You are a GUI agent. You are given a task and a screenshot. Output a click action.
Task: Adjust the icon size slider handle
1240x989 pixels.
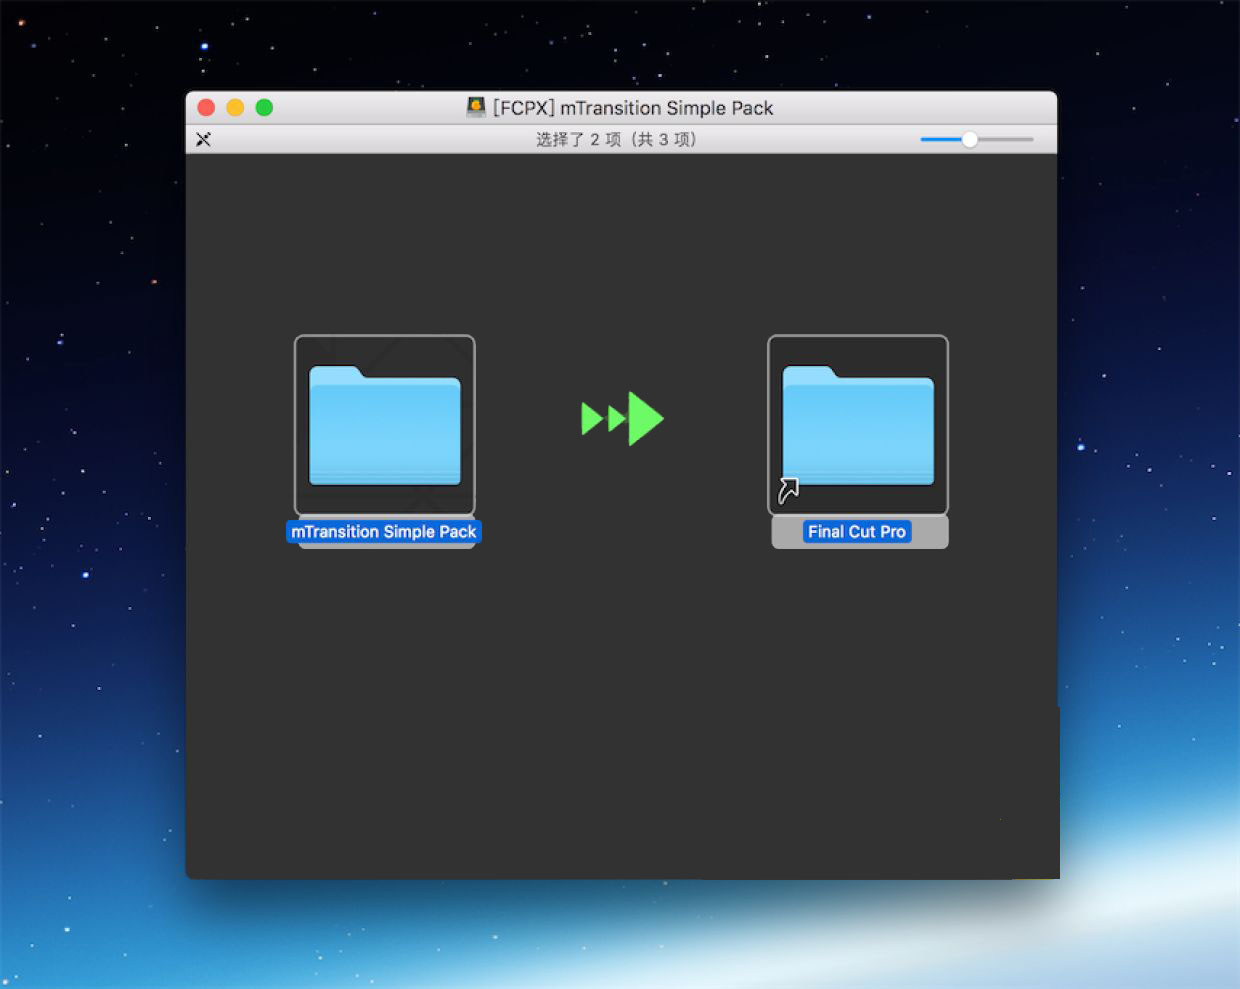click(969, 139)
